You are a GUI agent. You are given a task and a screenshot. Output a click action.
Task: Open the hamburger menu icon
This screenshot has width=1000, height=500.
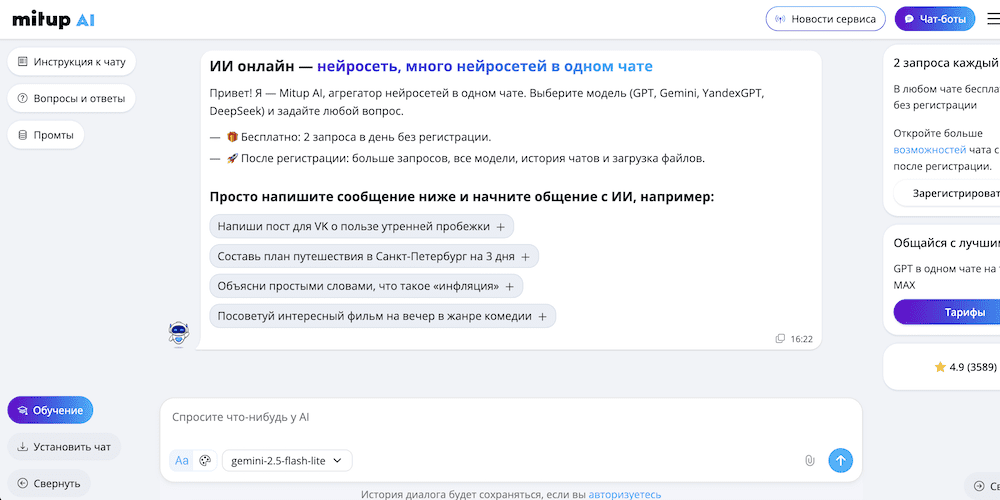(x=993, y=19)
